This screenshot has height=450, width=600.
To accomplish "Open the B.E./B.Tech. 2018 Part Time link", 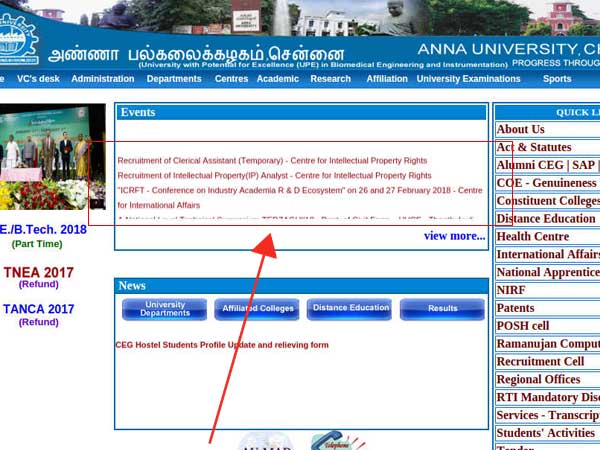I will 43,236.
